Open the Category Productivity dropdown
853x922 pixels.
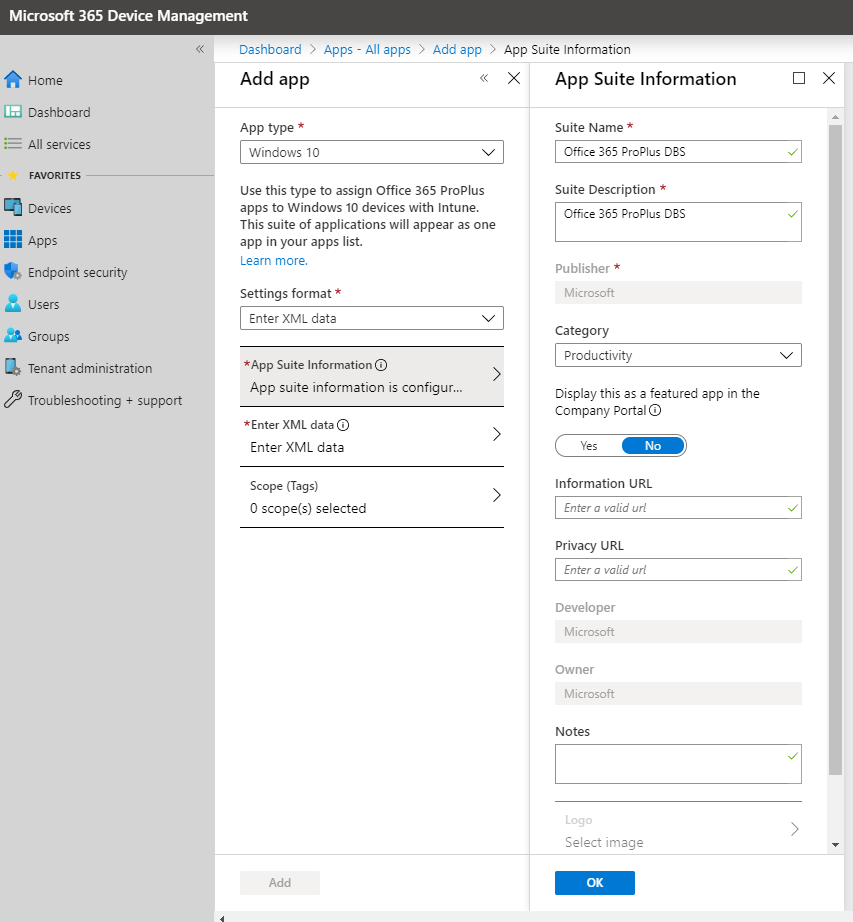tap(678, 356)
